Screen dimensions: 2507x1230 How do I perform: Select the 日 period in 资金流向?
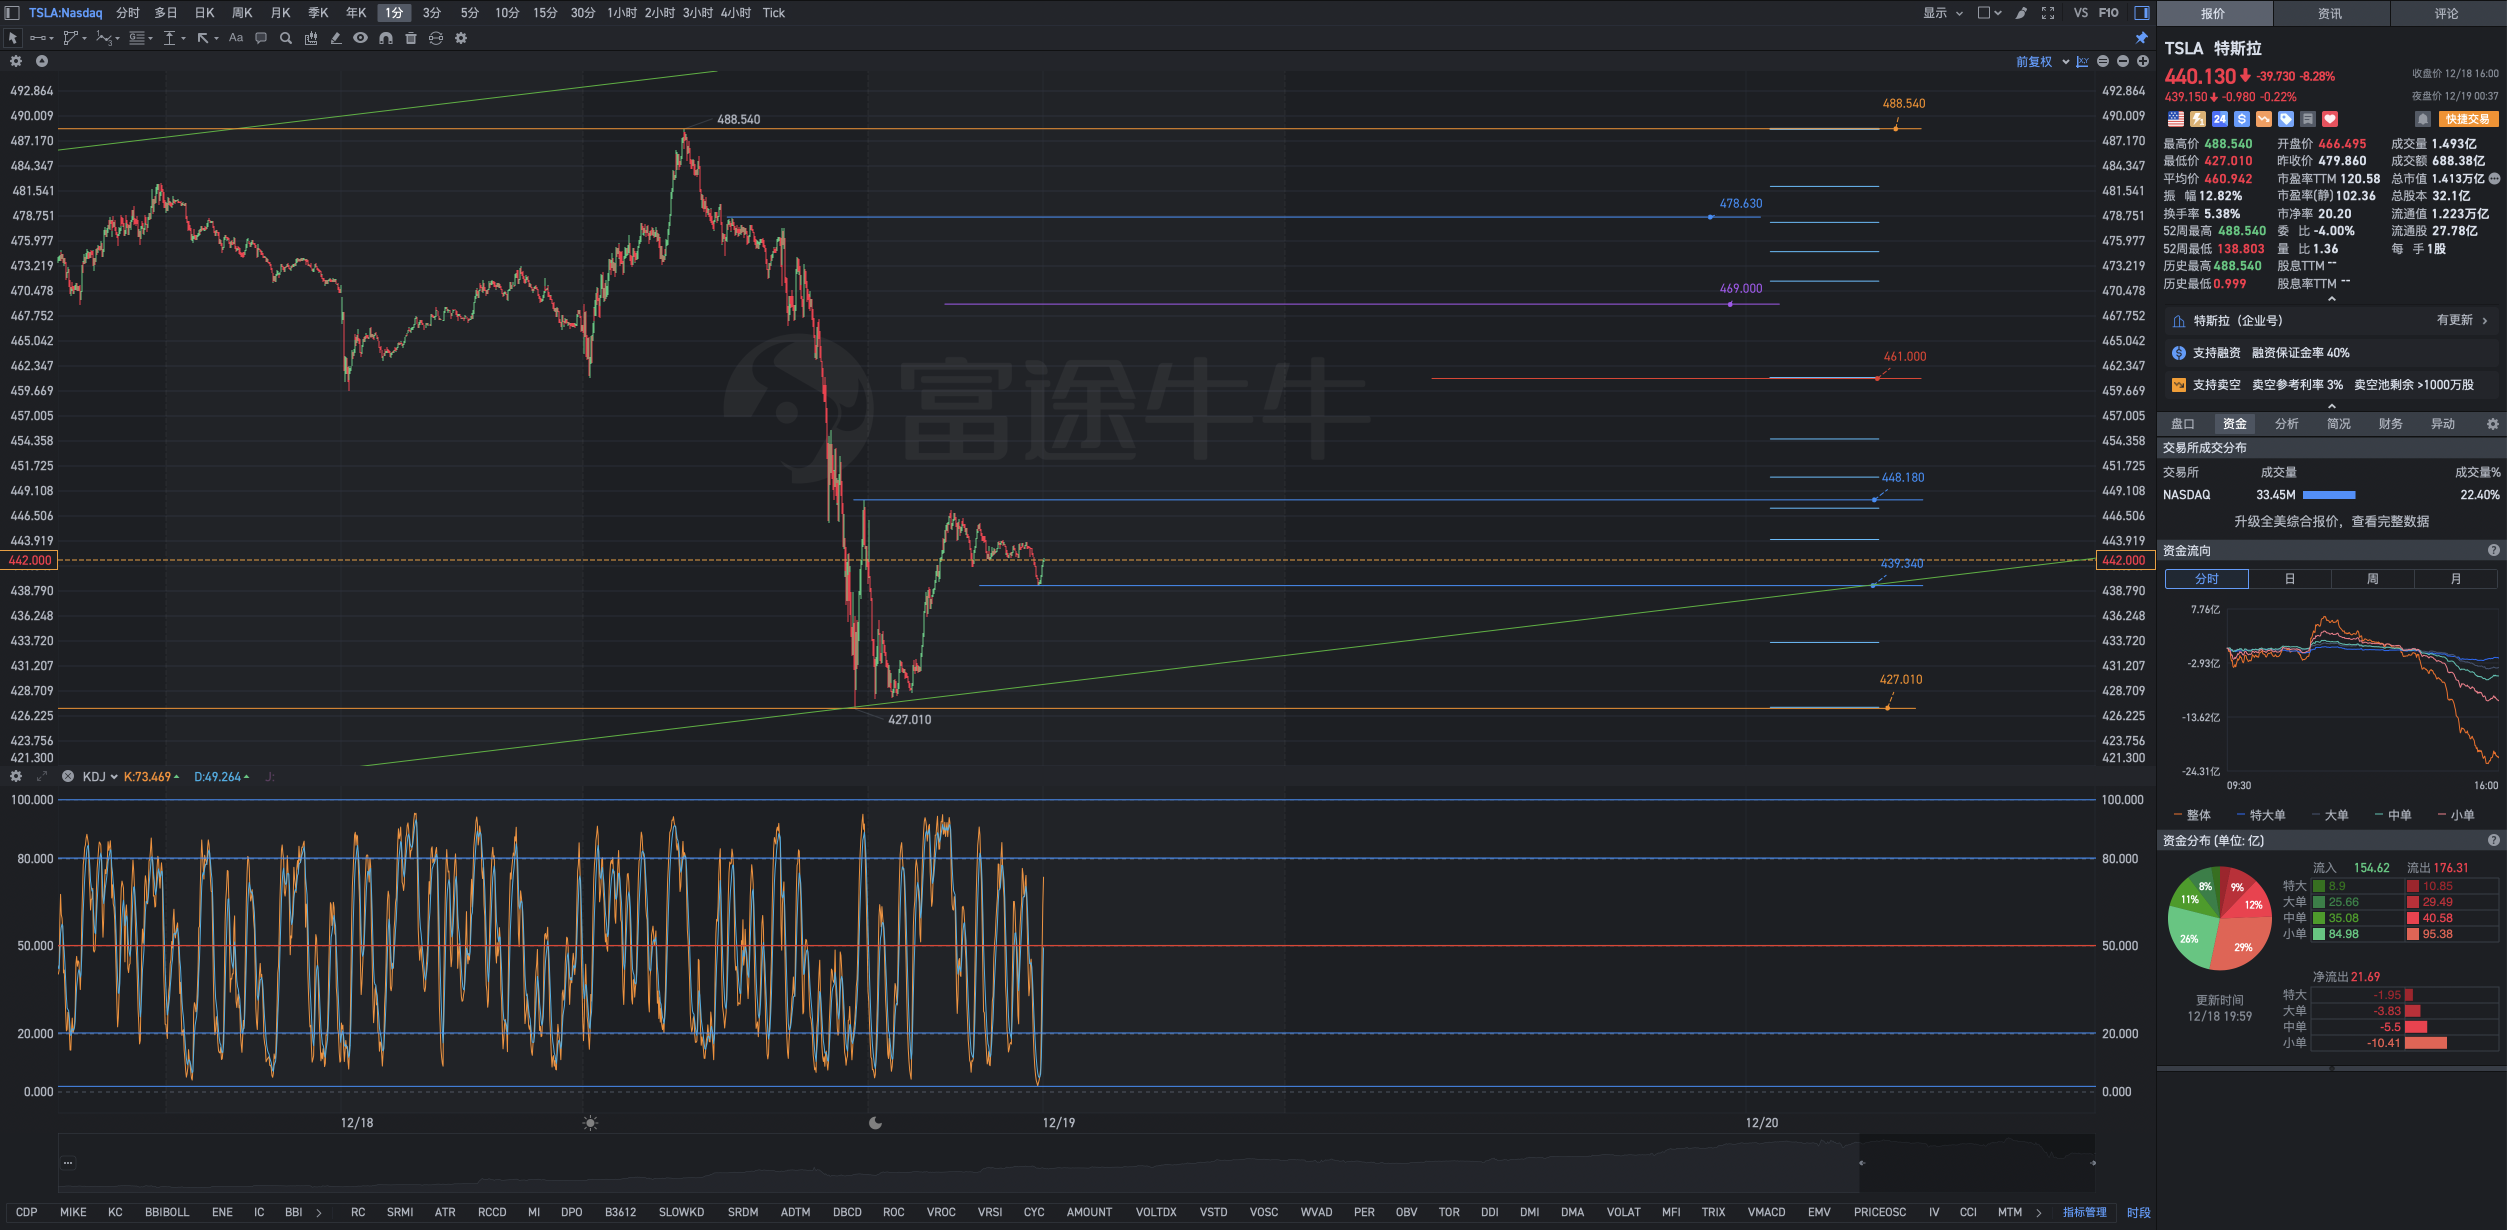(x=2289, y=579)
